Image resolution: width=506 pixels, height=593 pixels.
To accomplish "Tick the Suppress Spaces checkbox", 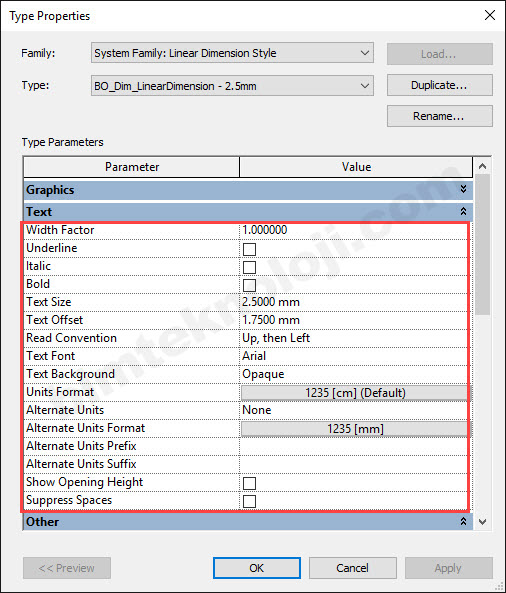I will (x=249, y=501).
